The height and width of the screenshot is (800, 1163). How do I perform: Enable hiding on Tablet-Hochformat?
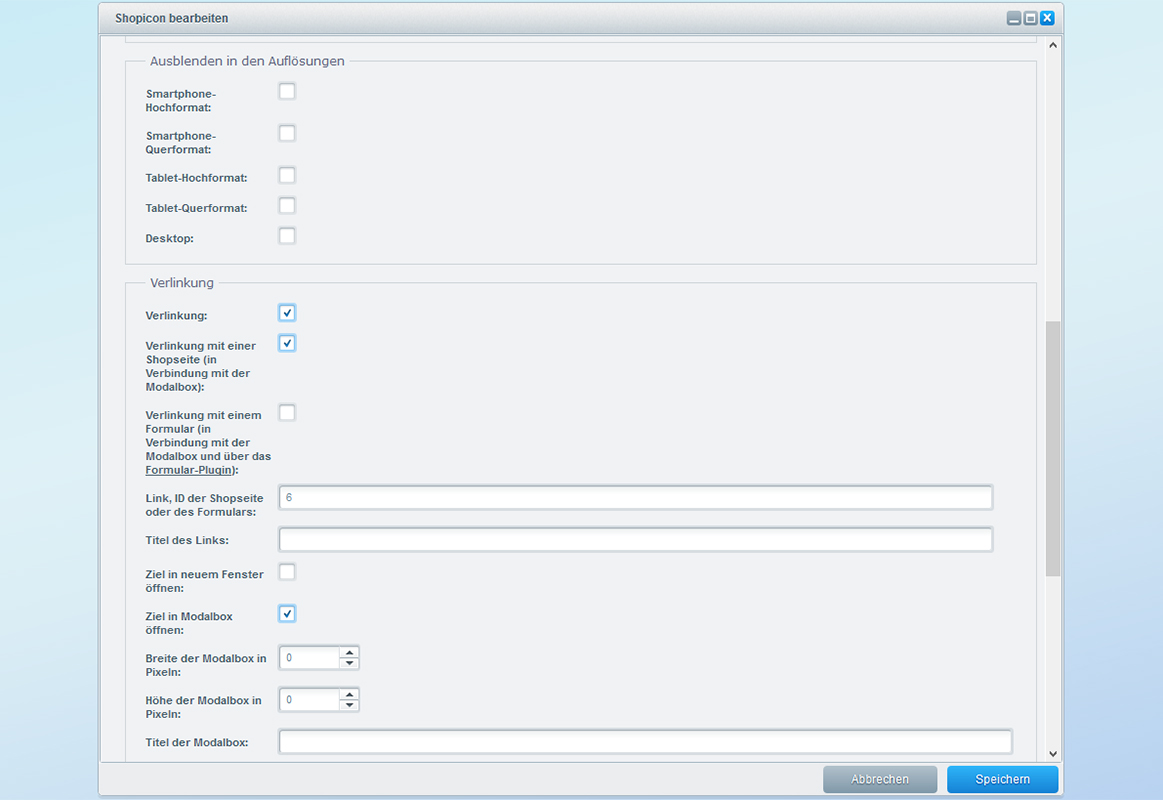(x=287, y=176)
